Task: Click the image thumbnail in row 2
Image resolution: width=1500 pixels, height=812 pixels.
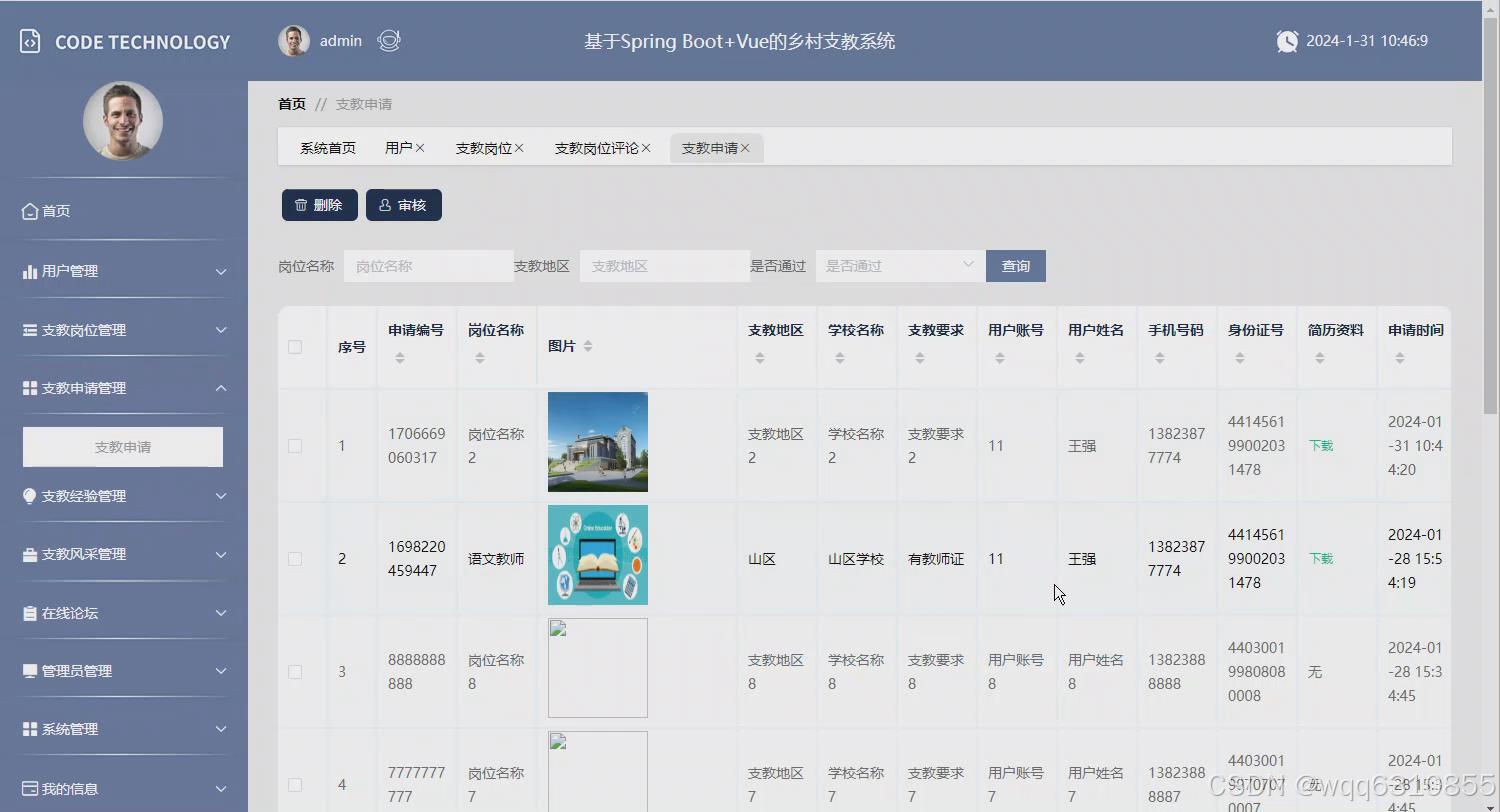Action: point(597,555)
